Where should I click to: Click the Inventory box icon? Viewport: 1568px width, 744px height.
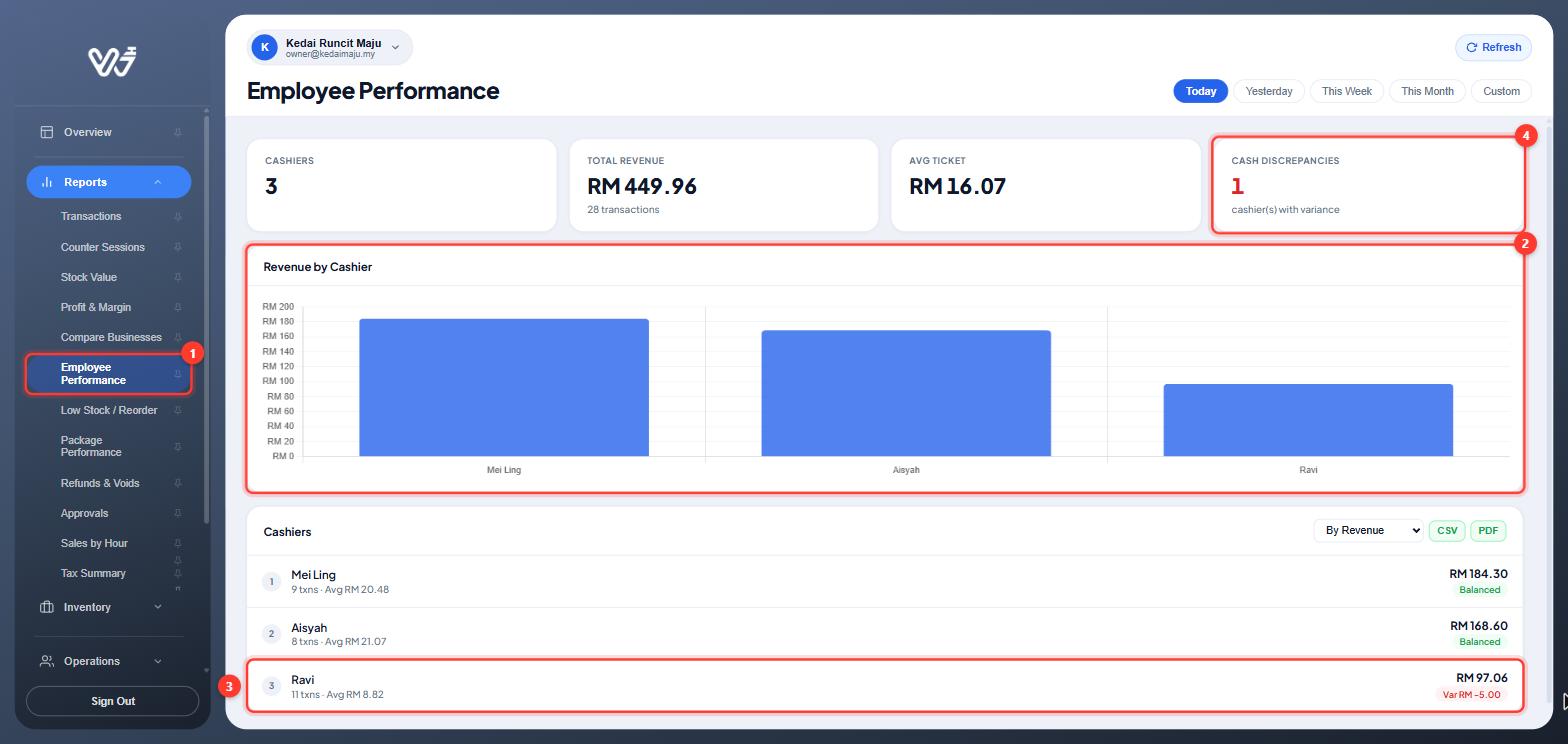click(x=46, y=607)
